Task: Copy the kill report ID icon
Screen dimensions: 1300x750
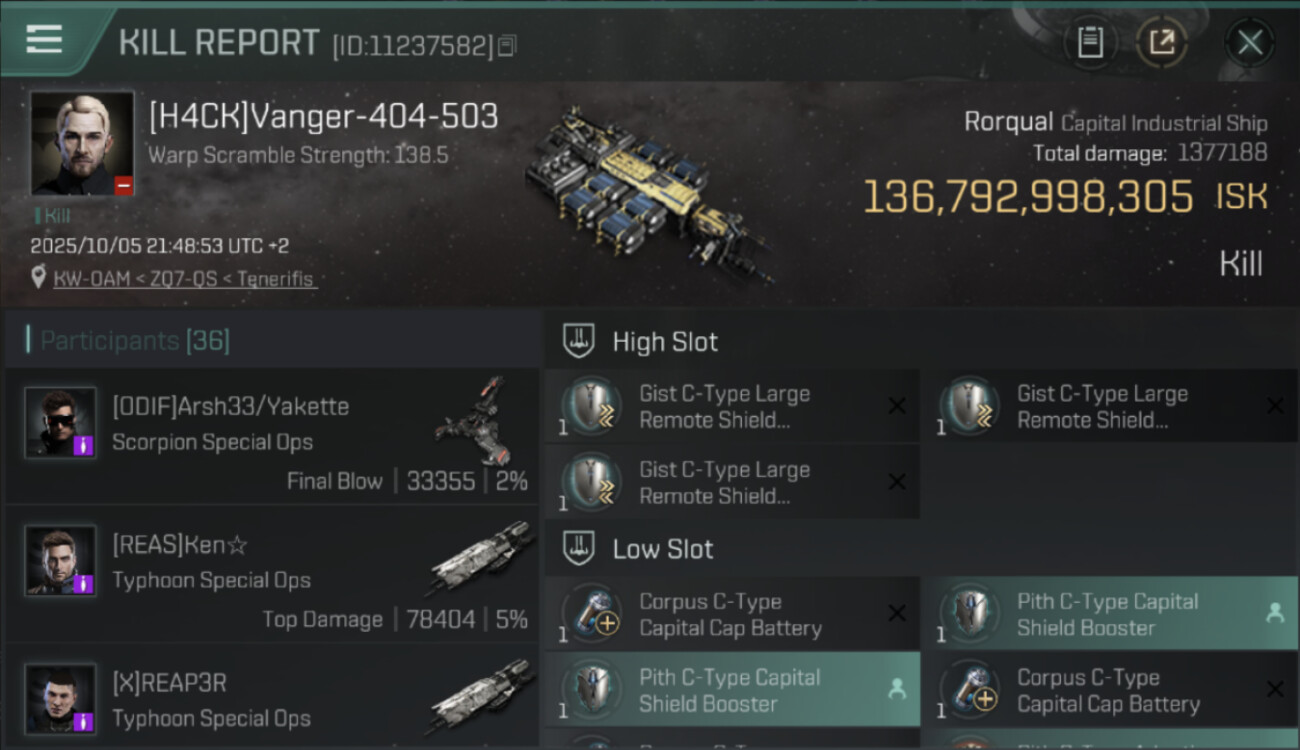Action: pyautogui.click(x=508, y=46)
